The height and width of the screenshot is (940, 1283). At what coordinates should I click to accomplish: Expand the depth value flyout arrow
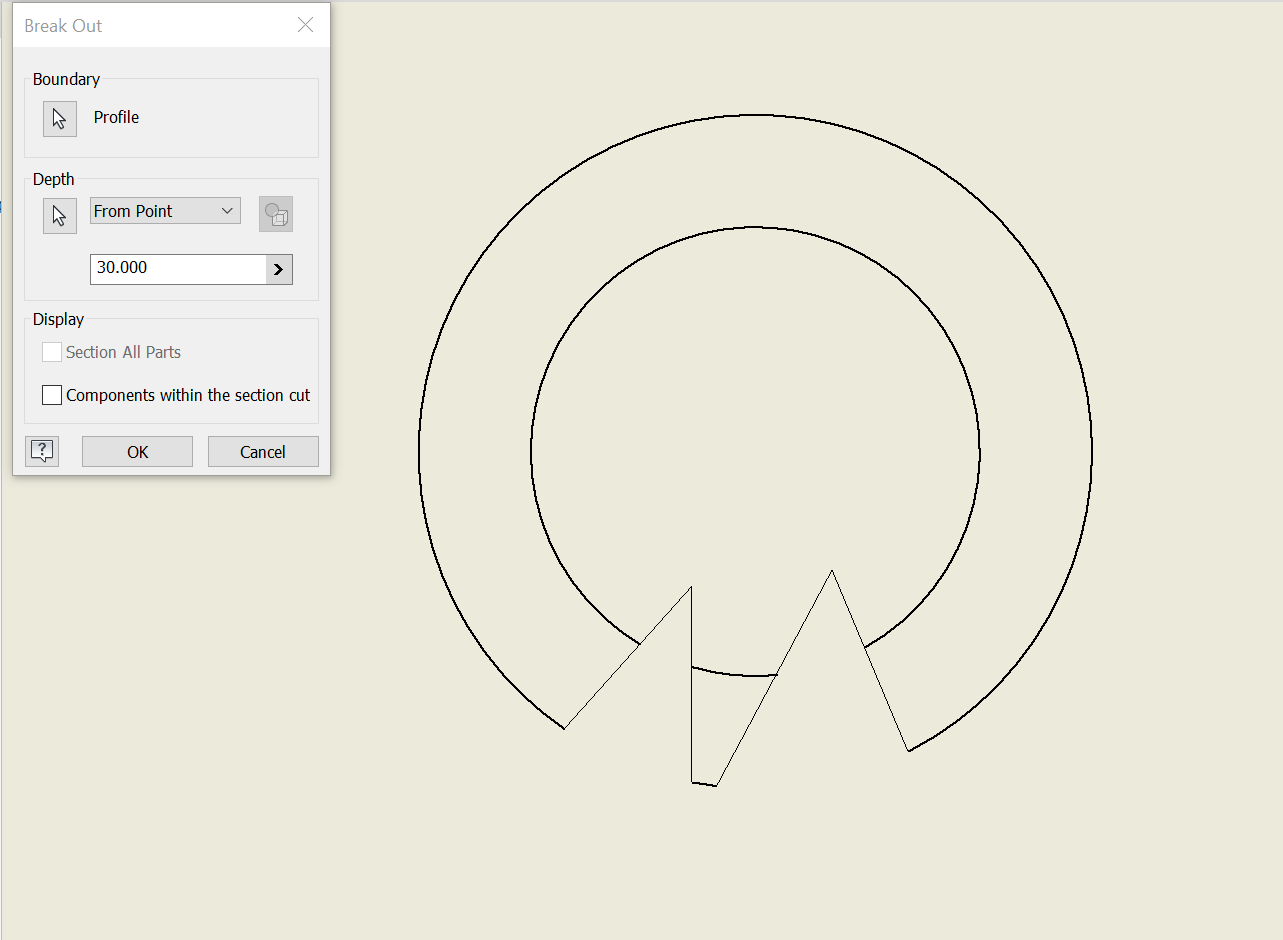(279, 269)
